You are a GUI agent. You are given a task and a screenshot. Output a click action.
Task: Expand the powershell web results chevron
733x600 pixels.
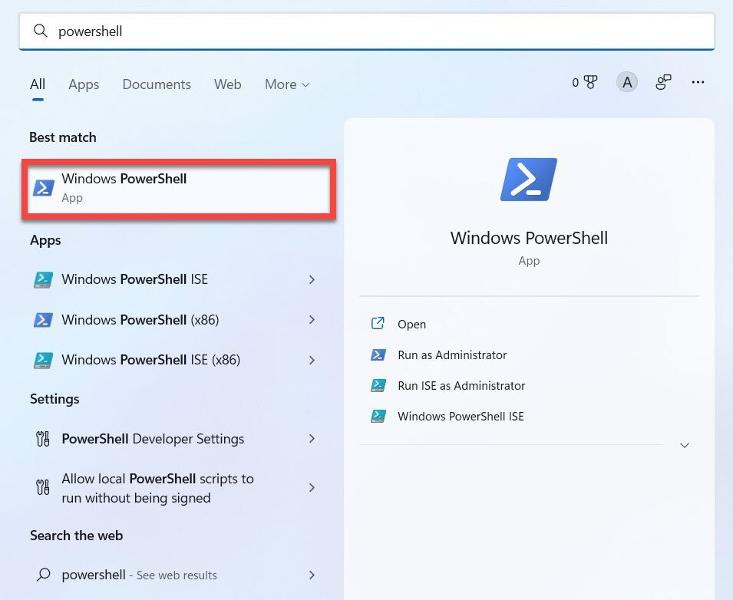(x=312, y=575)
